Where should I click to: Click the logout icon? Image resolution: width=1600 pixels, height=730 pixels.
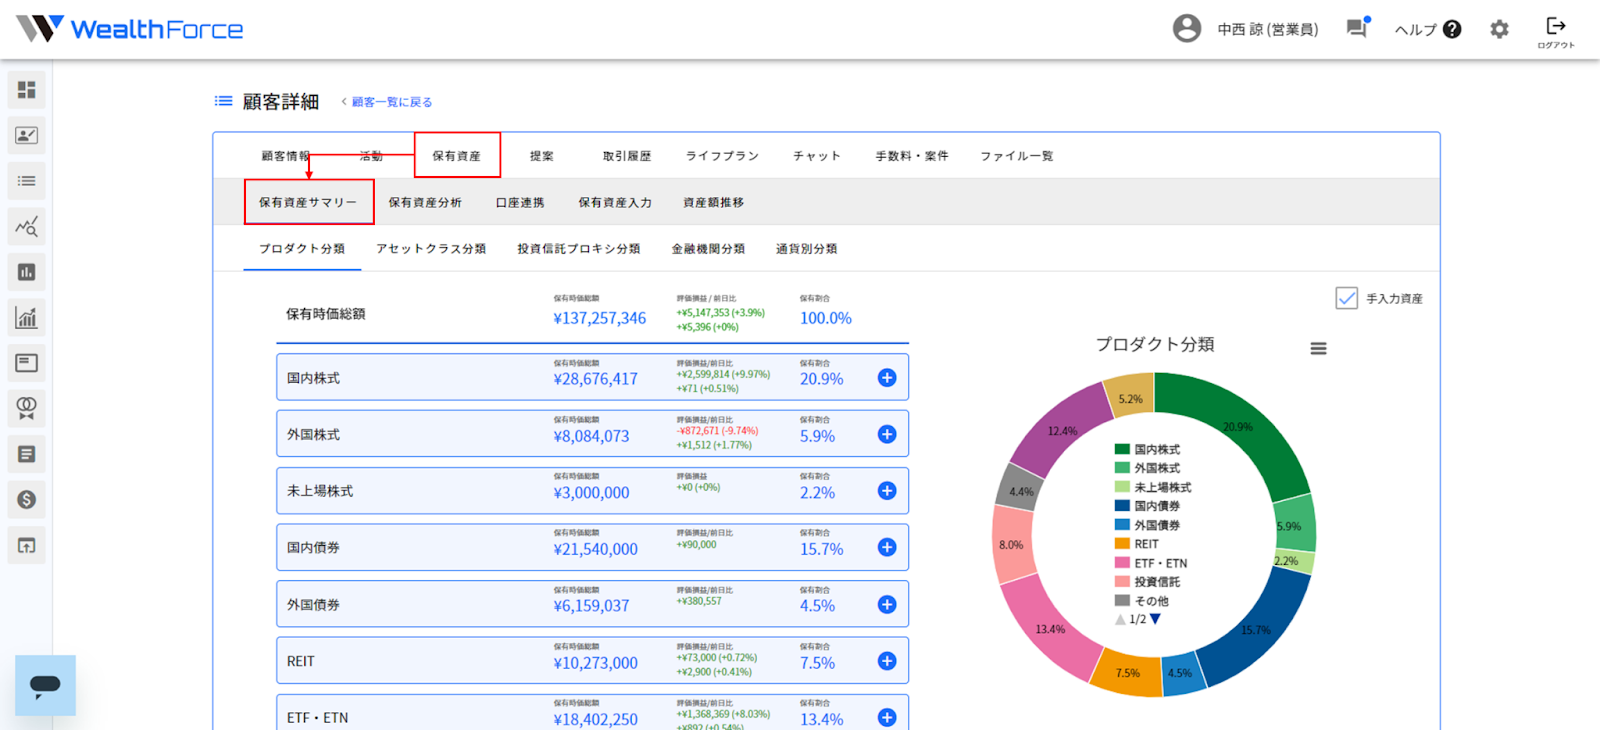coord(1556,31)
